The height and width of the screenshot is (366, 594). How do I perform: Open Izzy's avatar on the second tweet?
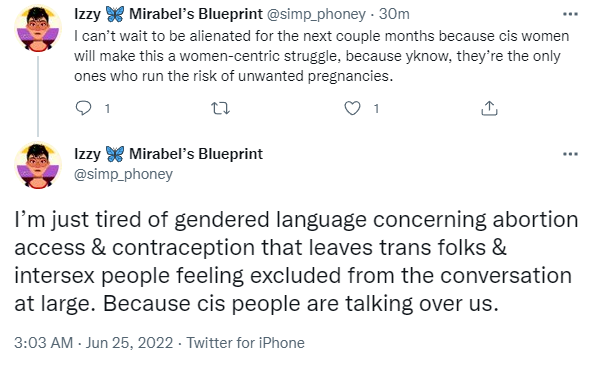pyautogui.click(x=38, y=165)
